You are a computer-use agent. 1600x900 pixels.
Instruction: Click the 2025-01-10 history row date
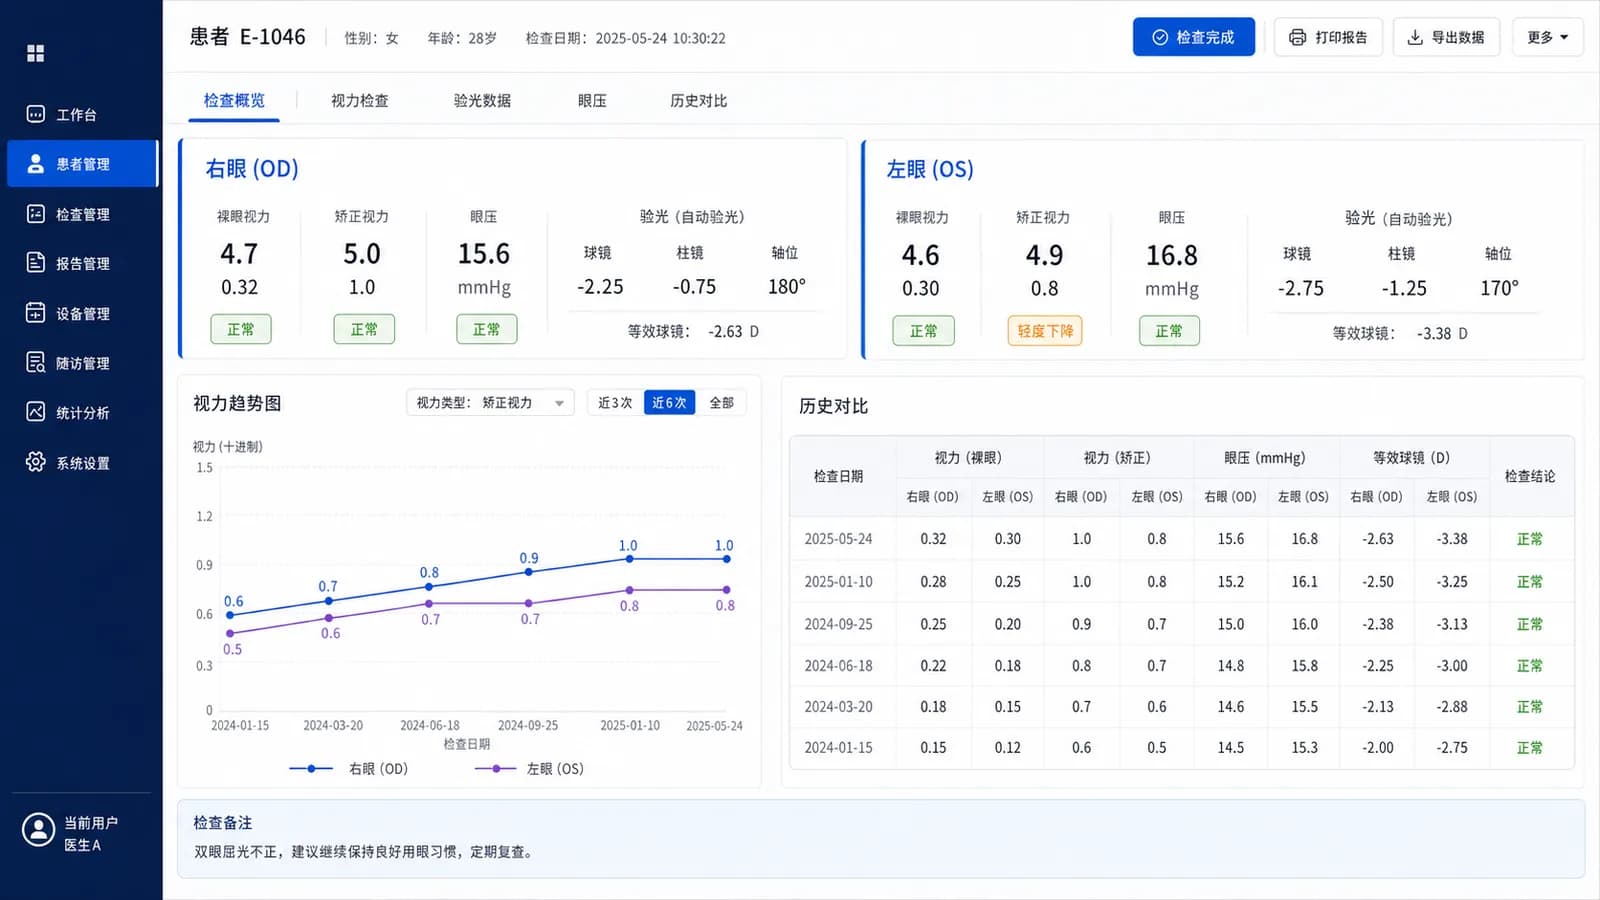pos(838,581)
